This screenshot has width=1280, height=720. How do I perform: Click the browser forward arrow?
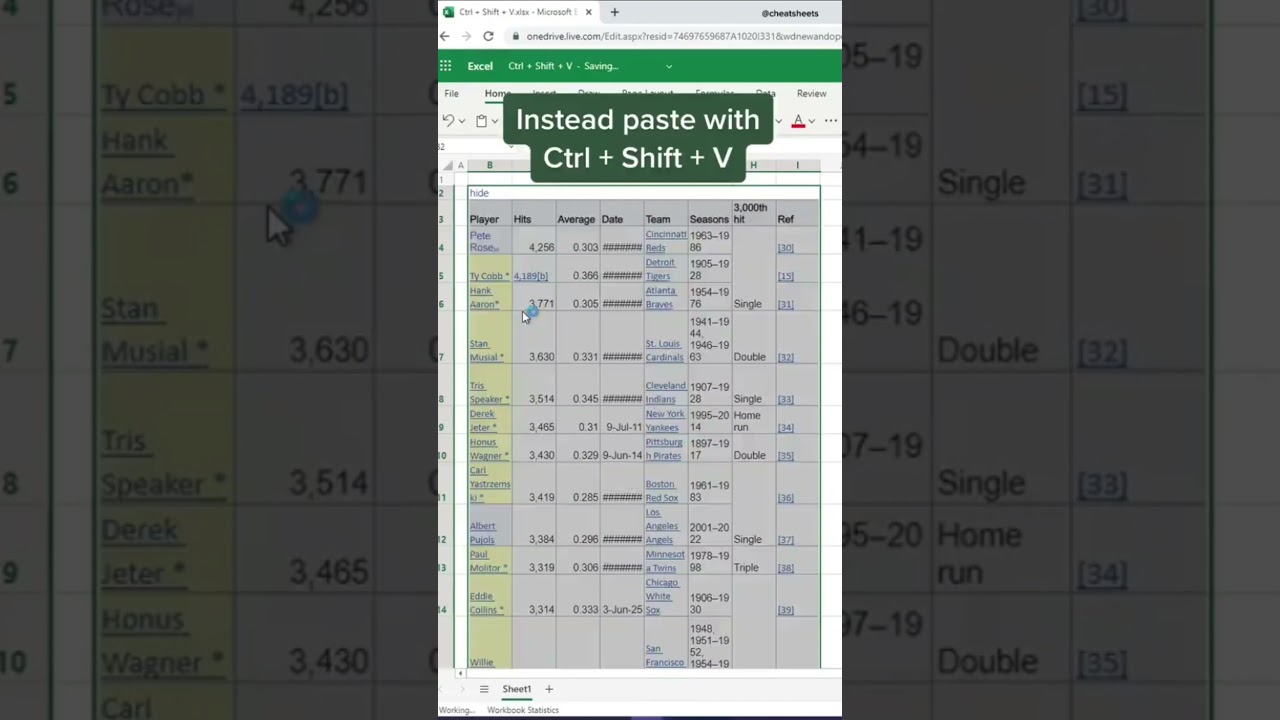point(466,36)
